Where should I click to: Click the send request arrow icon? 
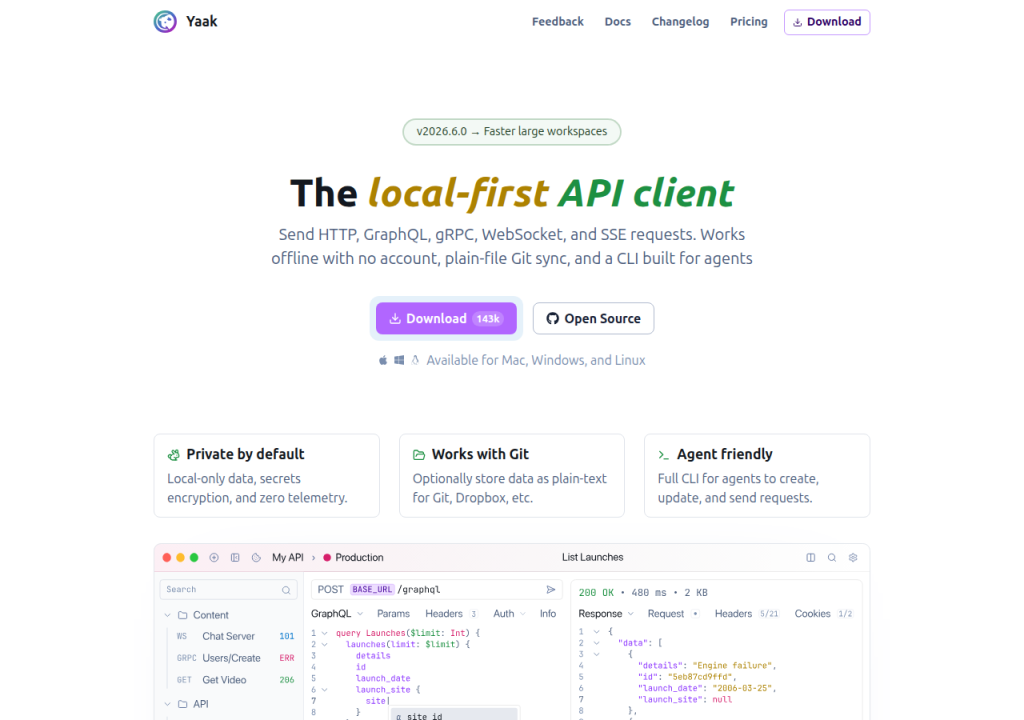pyautogui.click(x=551, y=589)
